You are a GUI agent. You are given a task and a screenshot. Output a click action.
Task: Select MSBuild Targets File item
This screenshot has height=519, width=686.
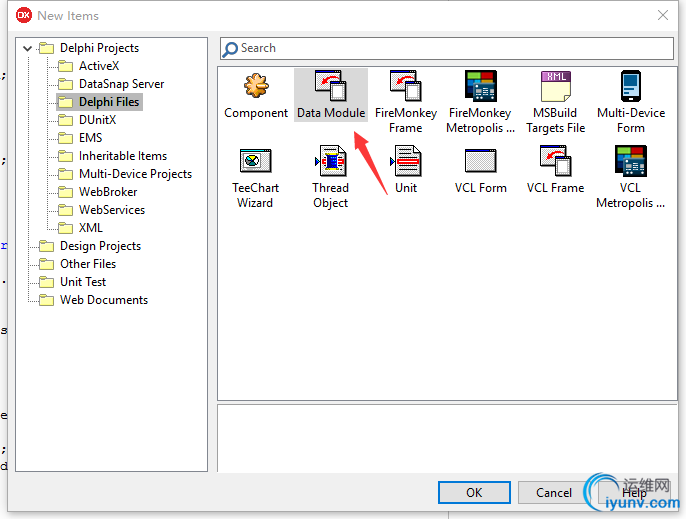(x=555, y=102)
